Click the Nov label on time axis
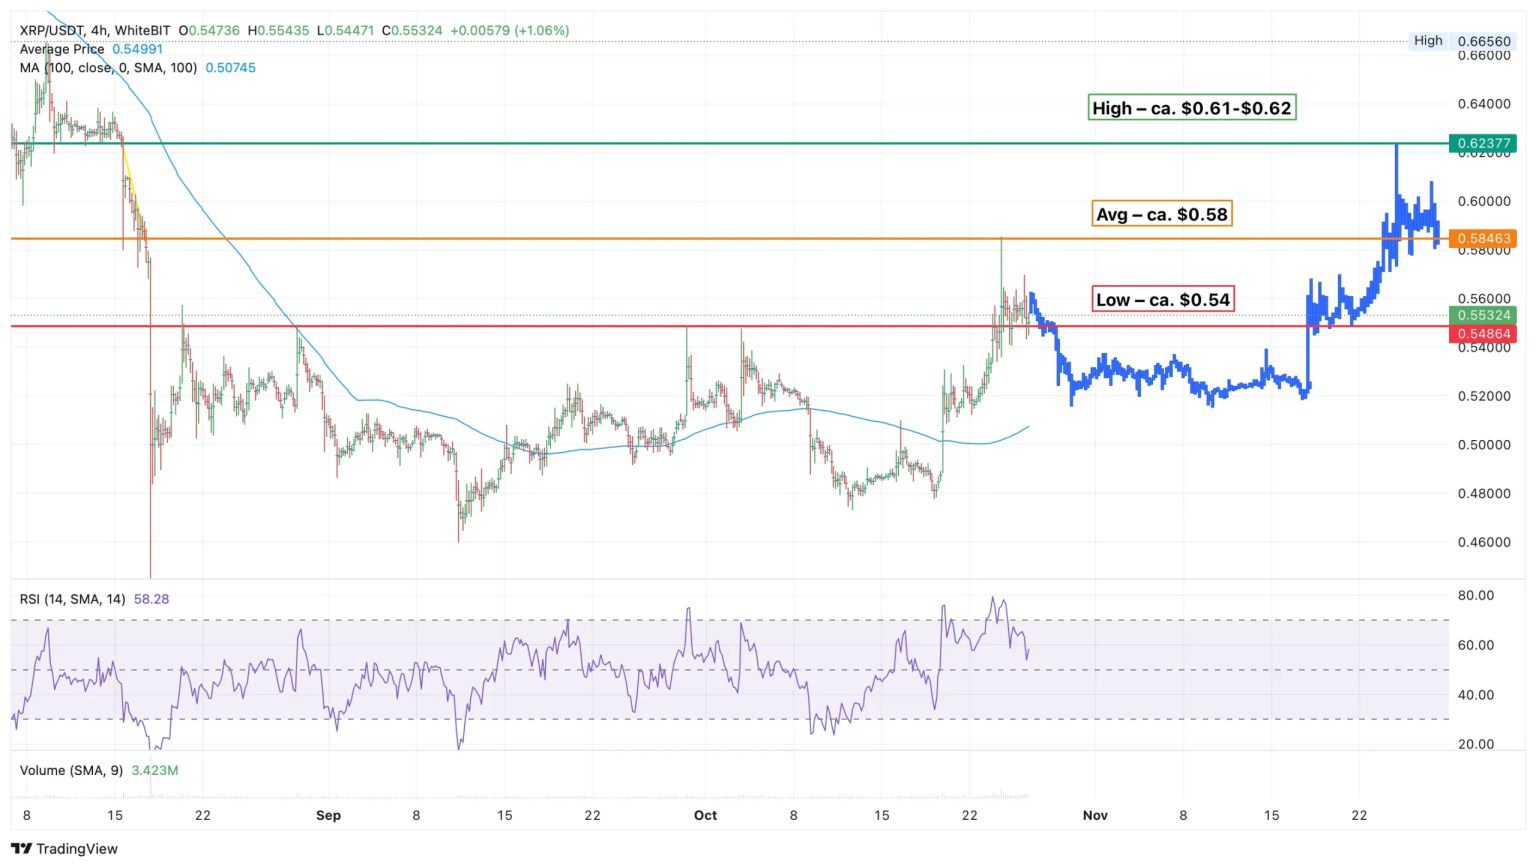Screen dimensions: 1536x868 click(1095, 816)
